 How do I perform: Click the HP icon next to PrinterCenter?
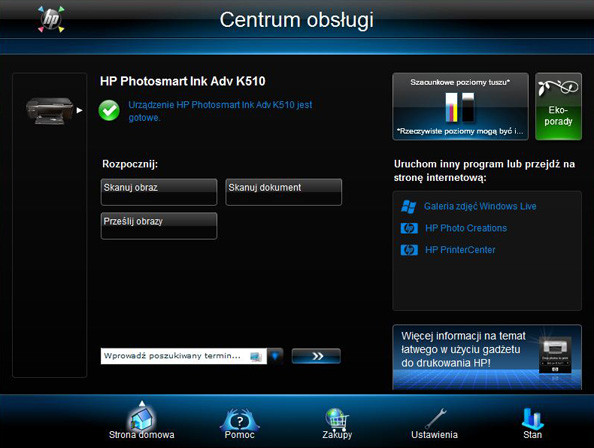tap(409, 250)
